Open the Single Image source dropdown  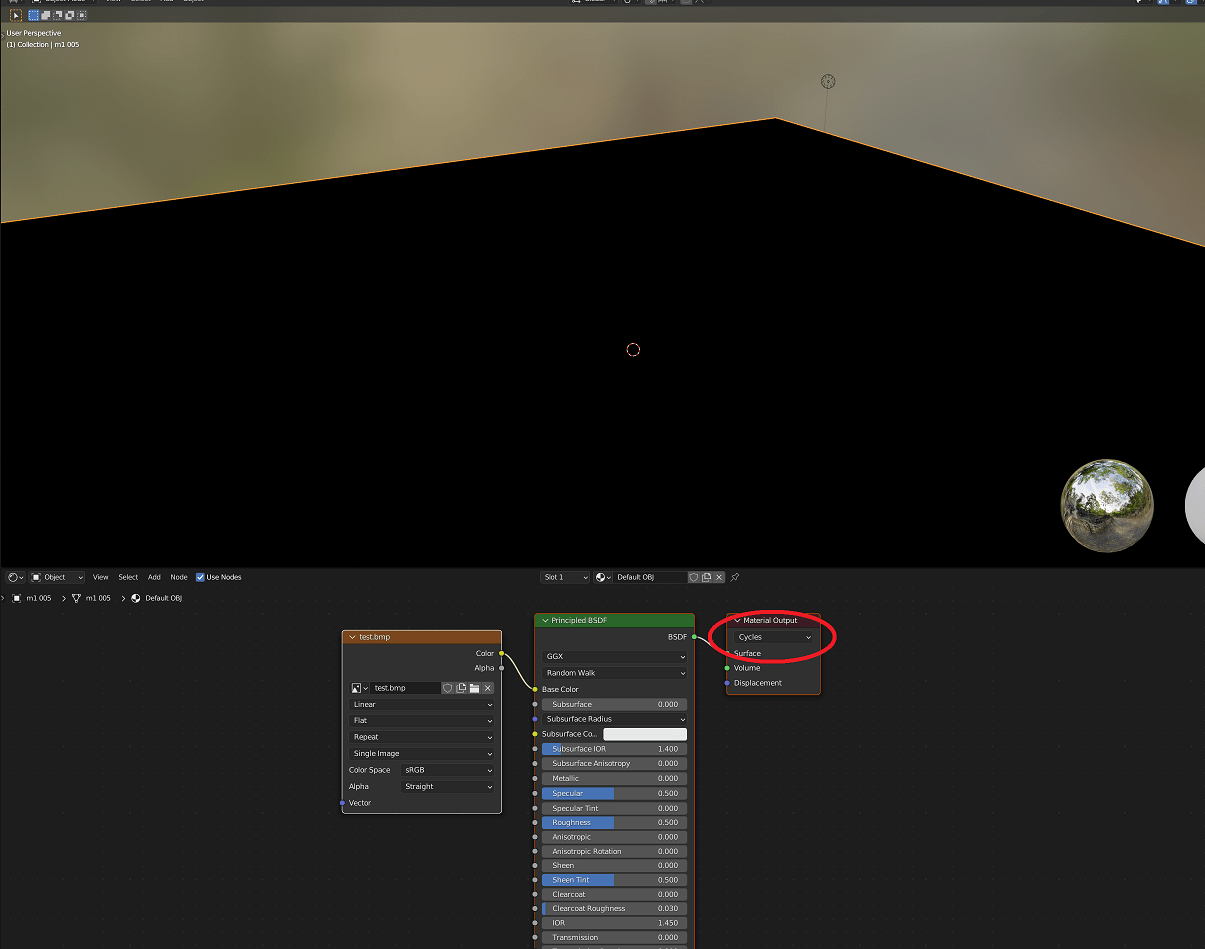click(x=422, y=754)
